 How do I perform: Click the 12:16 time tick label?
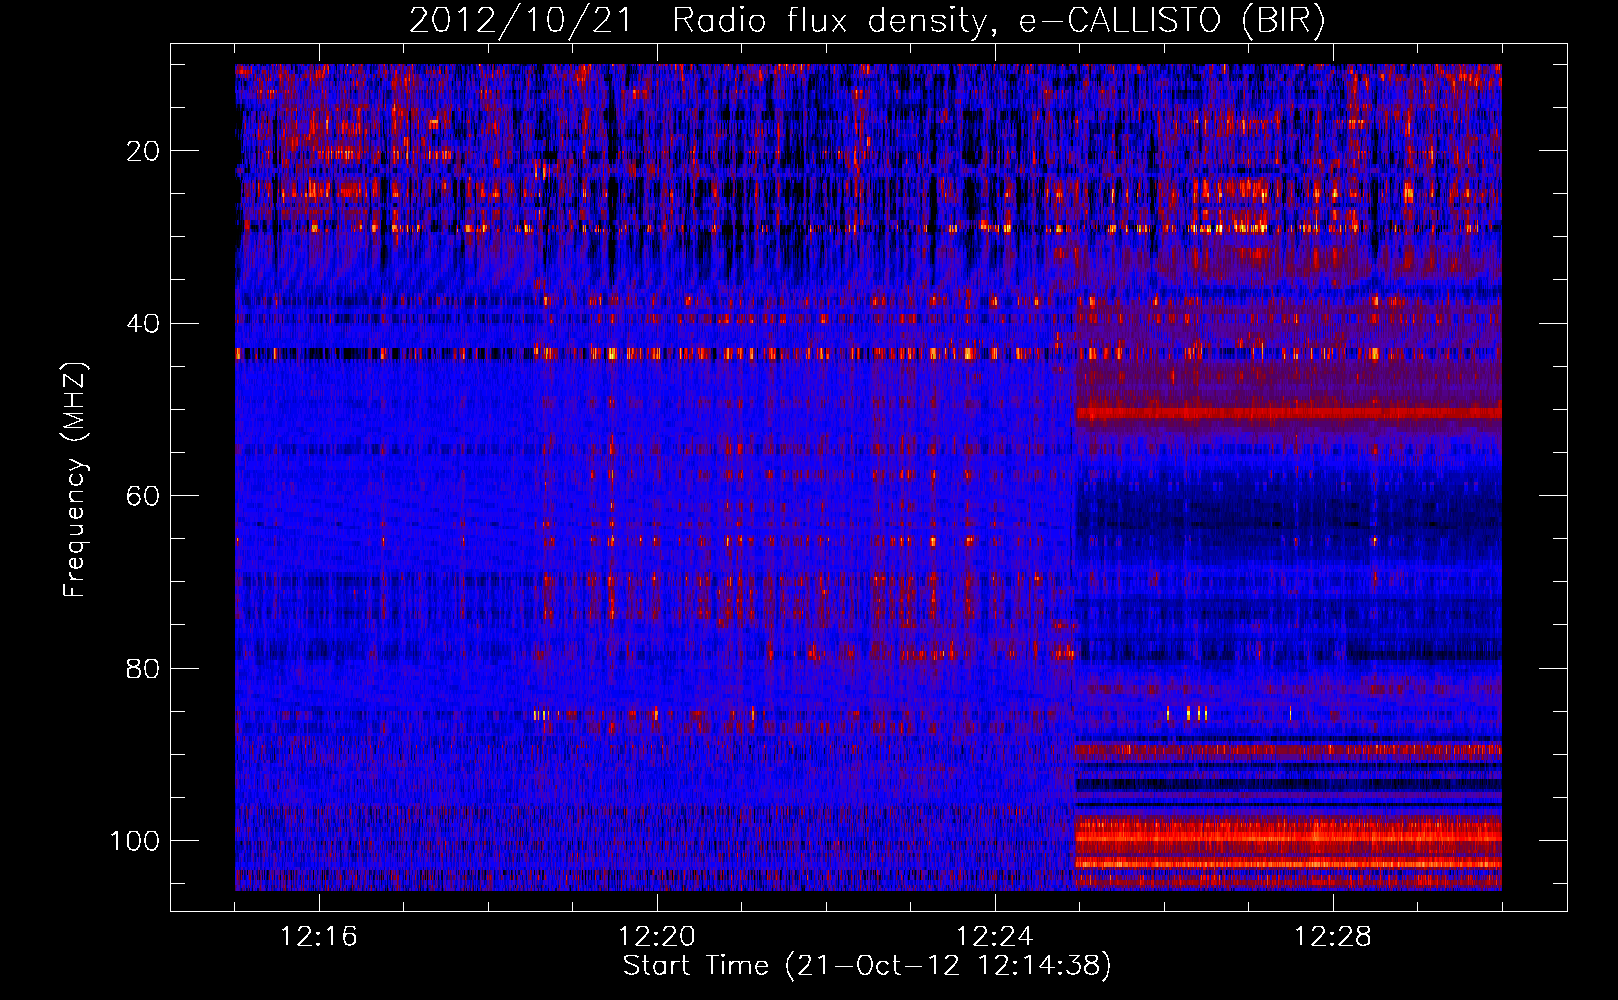[319, 937]
